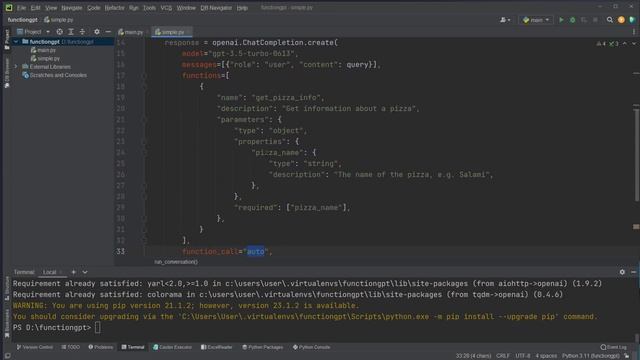Expand External Libraries node
The image size is (640, 360).
pos(16,67)
